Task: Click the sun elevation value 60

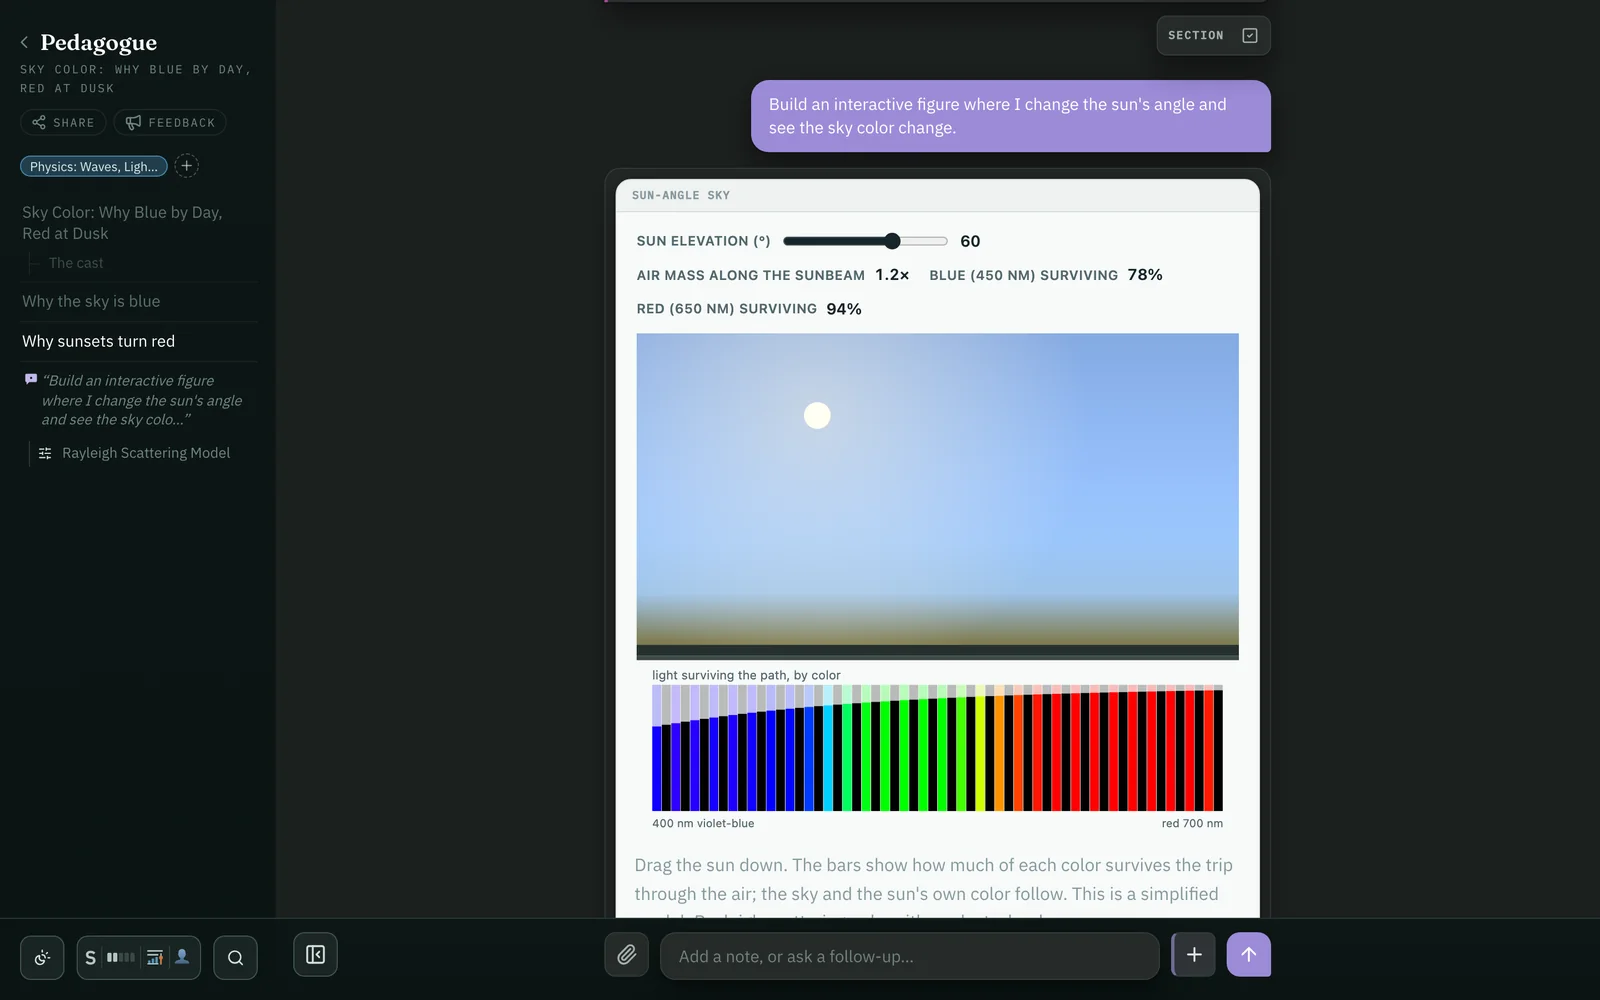Action: coord(970,241)
